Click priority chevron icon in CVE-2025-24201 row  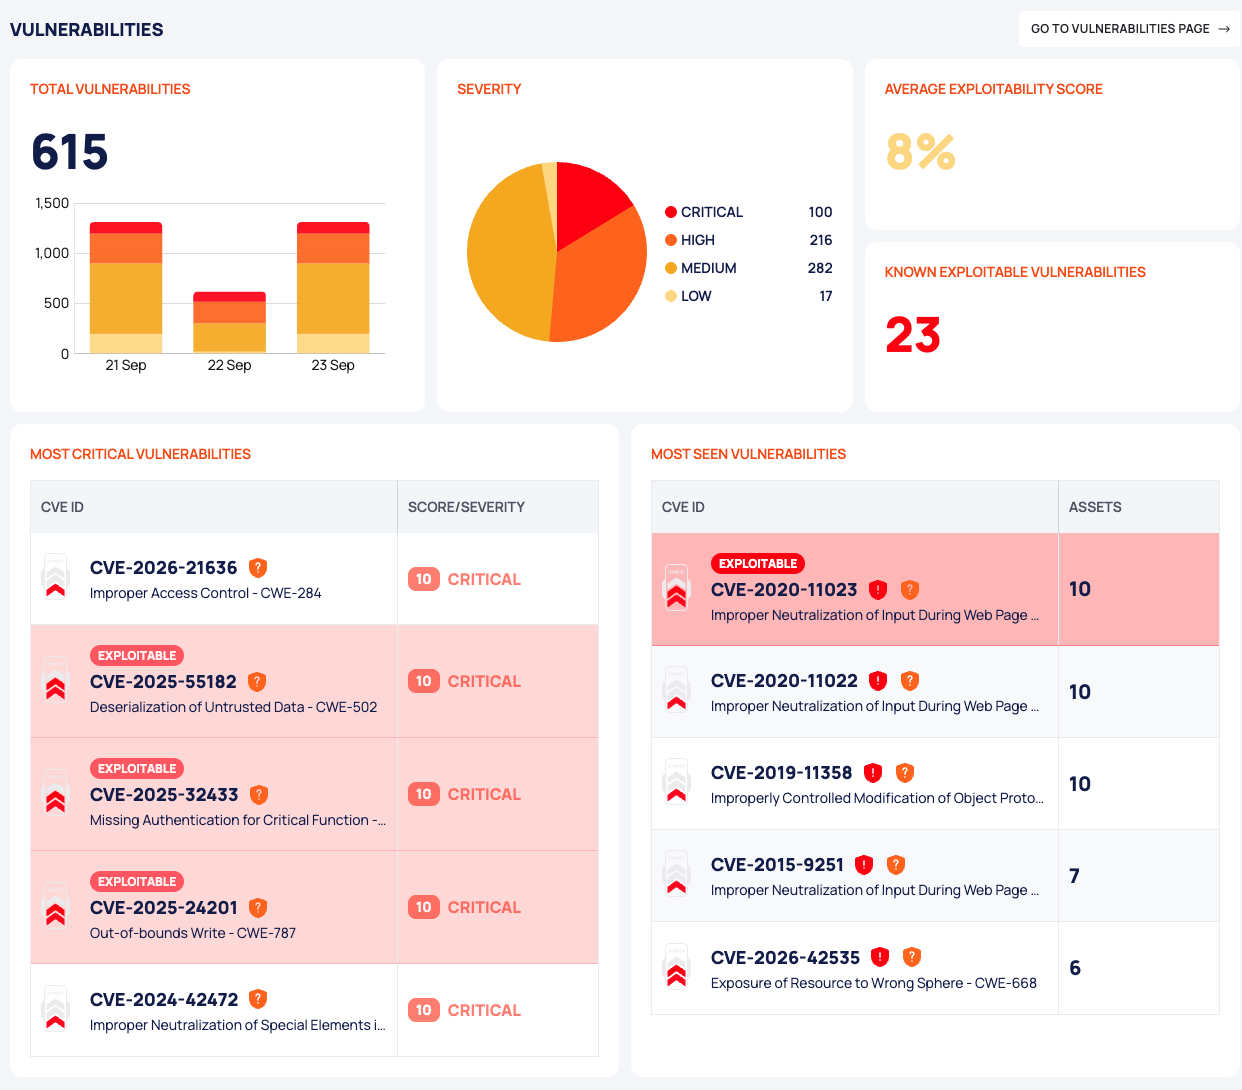click(x=56, y=907)
